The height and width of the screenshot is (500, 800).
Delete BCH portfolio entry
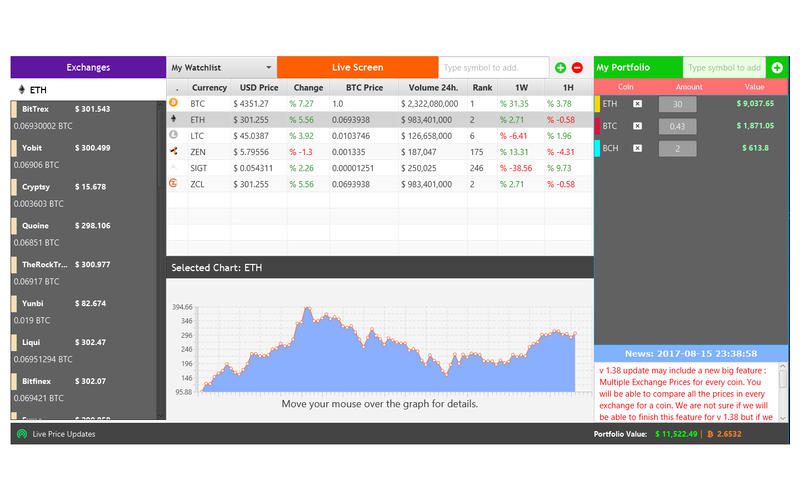point(638,148)
